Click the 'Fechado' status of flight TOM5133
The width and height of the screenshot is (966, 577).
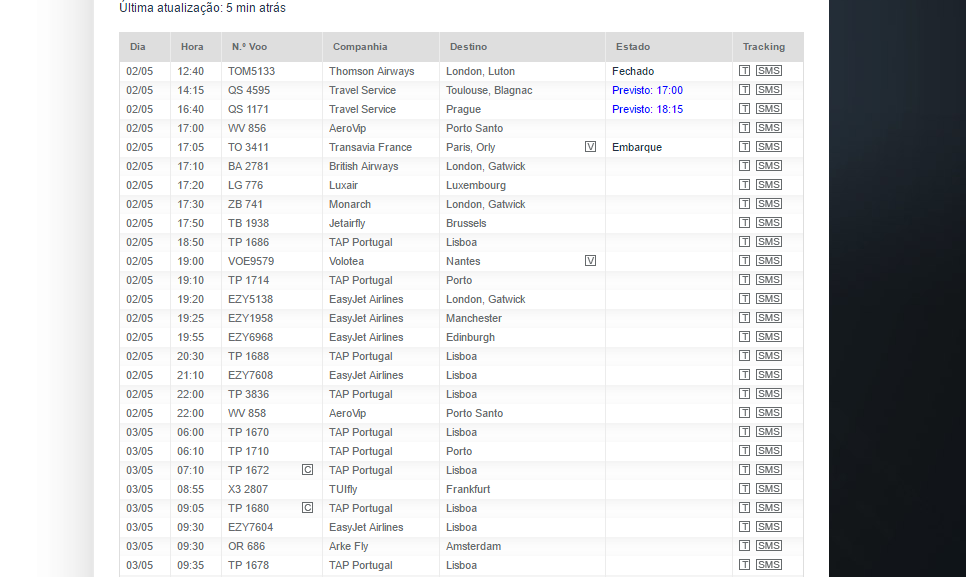[633, 71]
